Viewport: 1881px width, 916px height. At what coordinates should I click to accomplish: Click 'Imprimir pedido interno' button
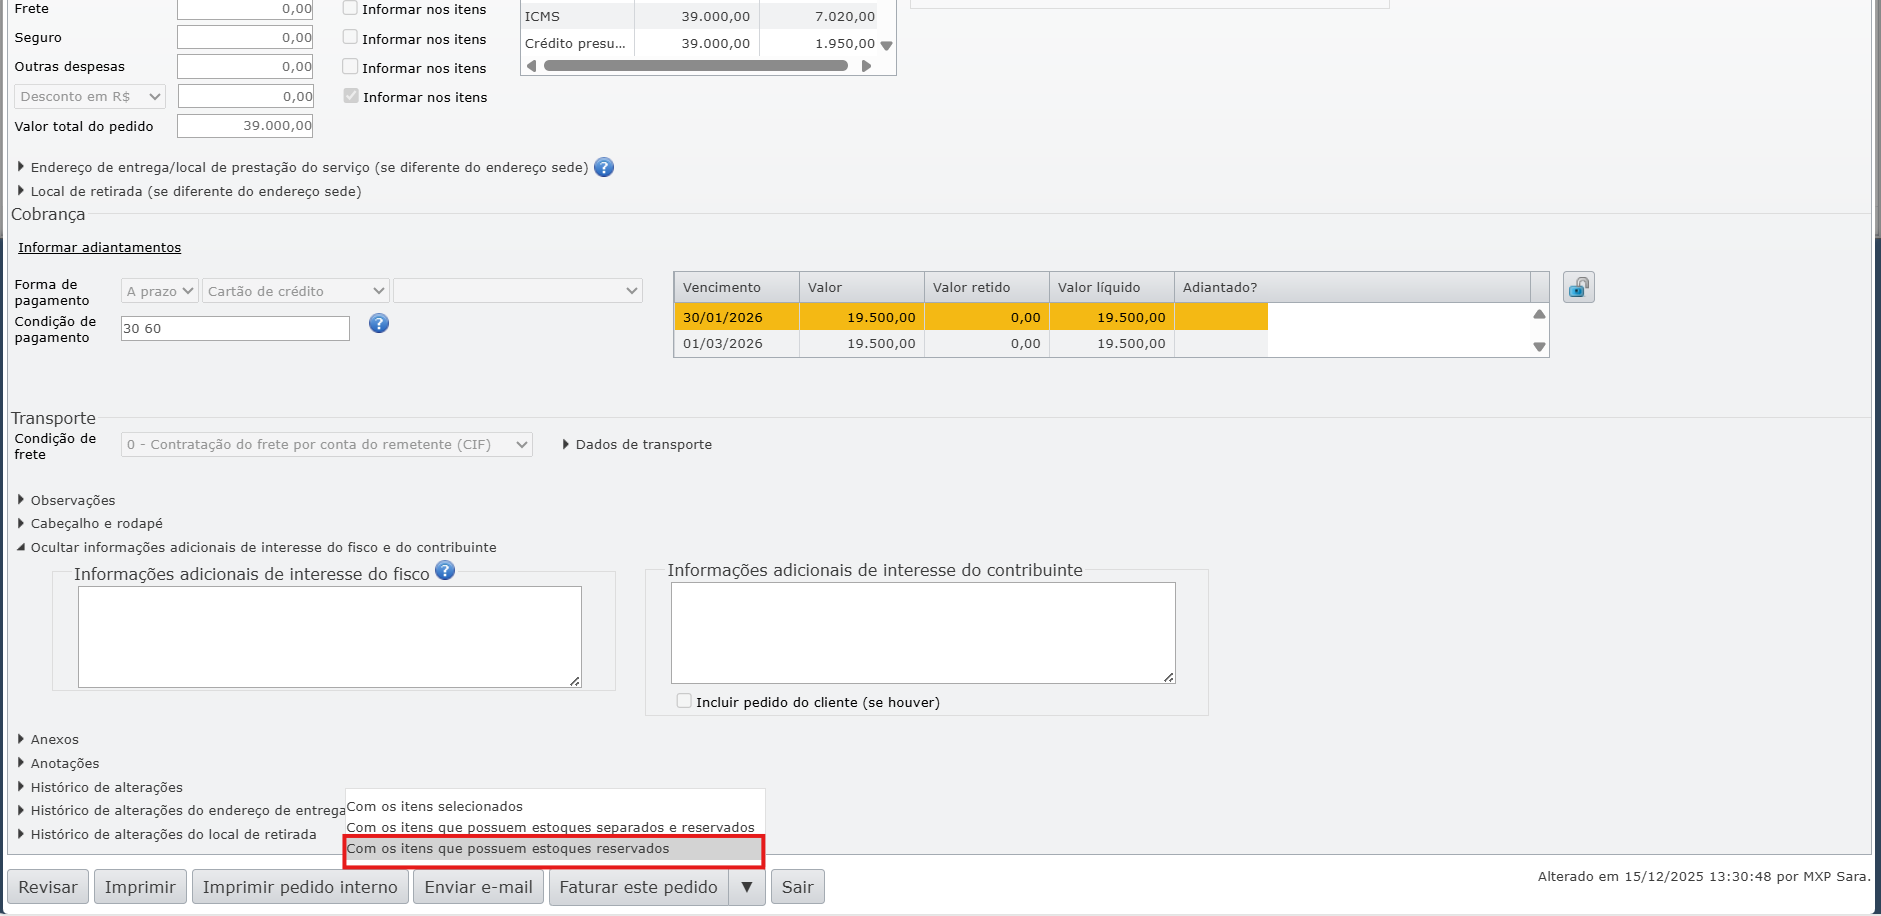300,887
